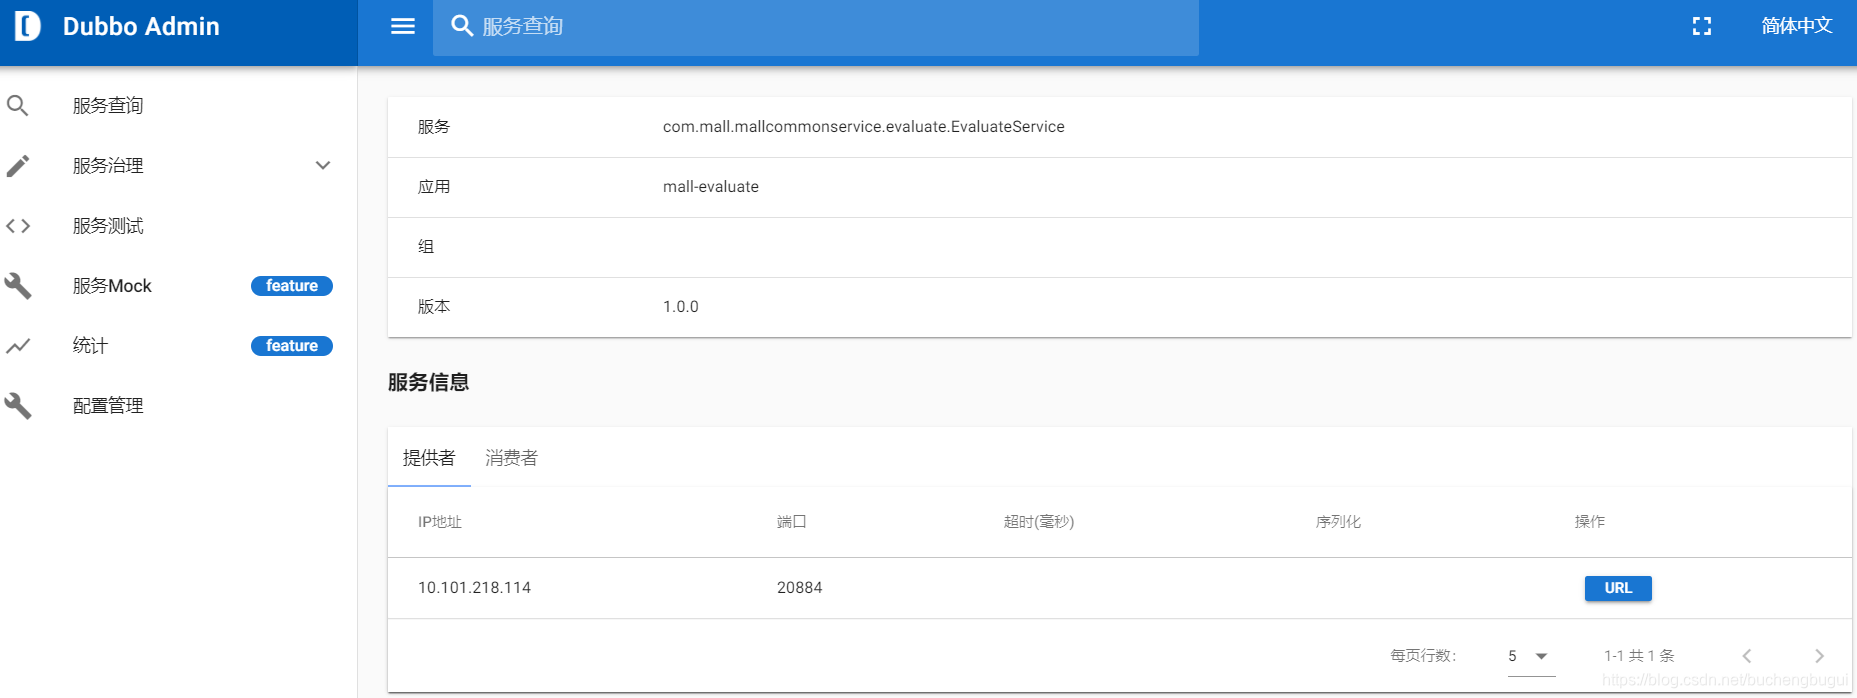
Task: Click the chart line icon beside 统计
Action: pos(18,346)
